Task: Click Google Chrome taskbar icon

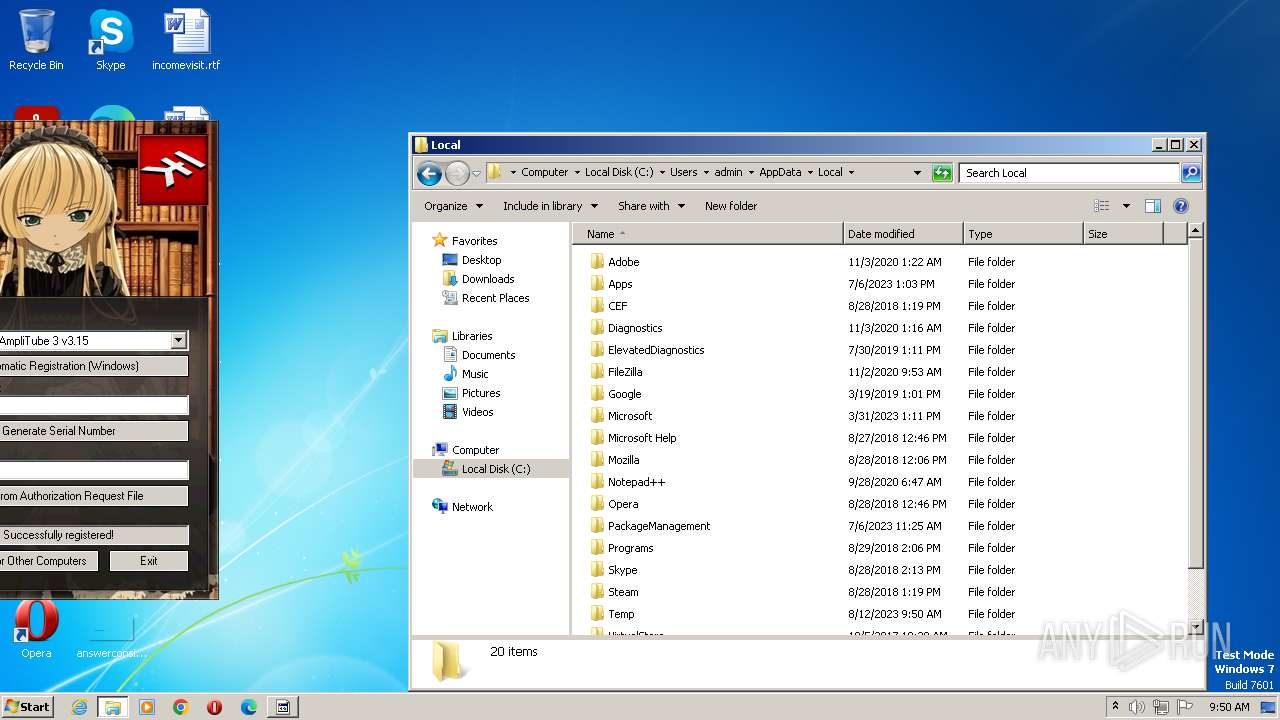Action: pyautogui.click(x=181, y=707)
